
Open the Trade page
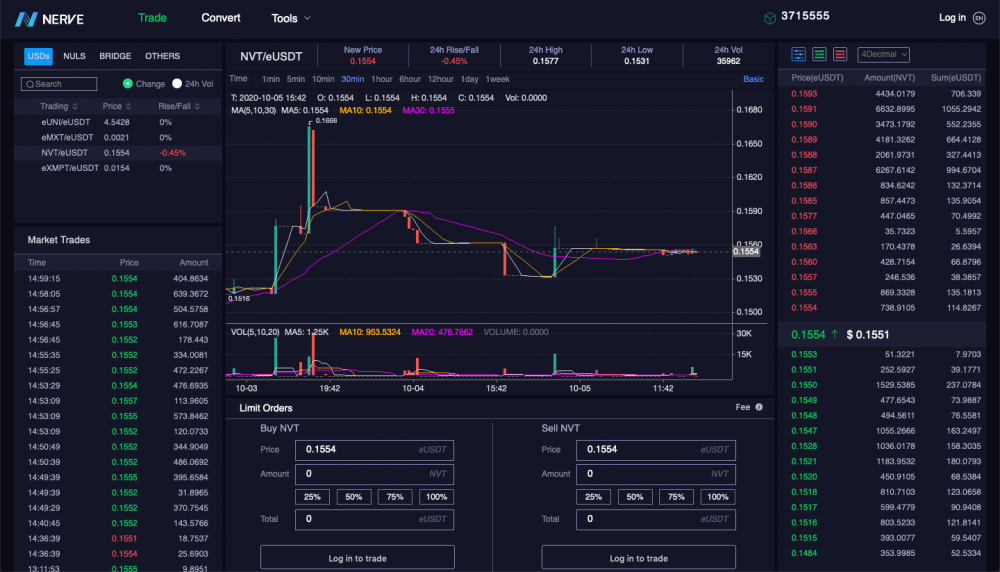pos(152,18)
